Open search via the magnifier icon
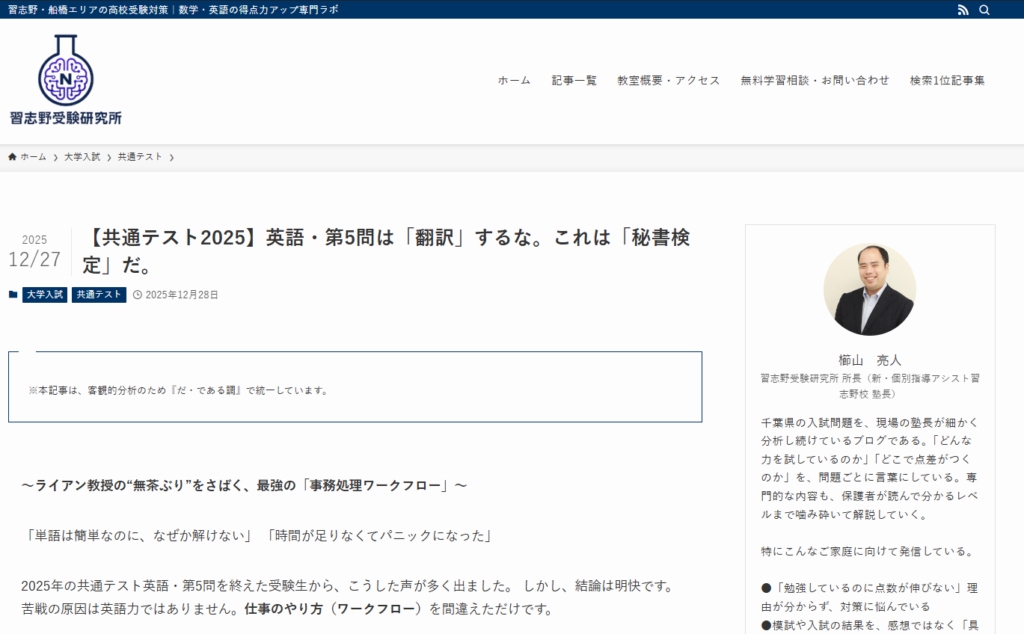 (x=985, y=10)
